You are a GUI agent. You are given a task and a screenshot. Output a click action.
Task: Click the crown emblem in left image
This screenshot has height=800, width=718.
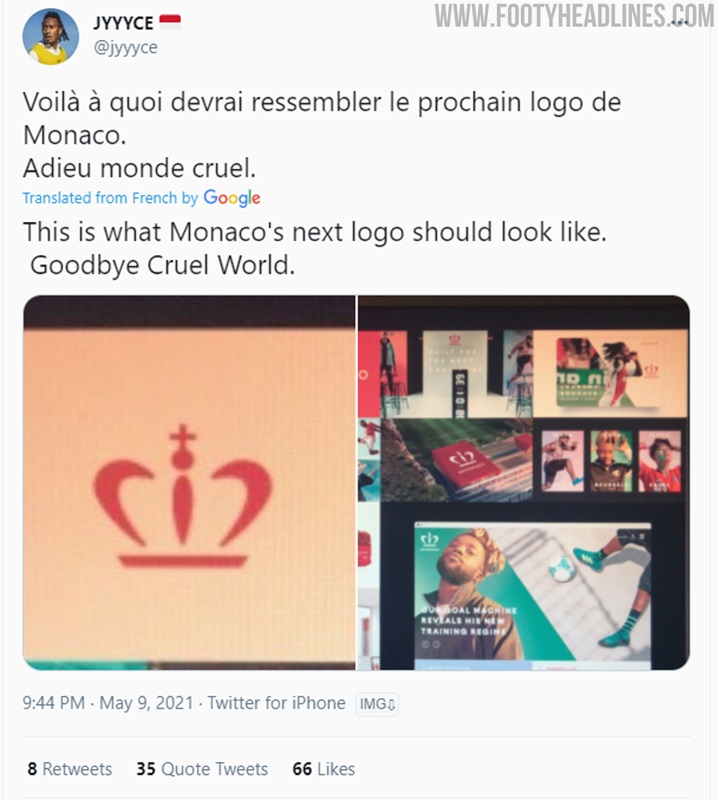click(x=183, y=496)
